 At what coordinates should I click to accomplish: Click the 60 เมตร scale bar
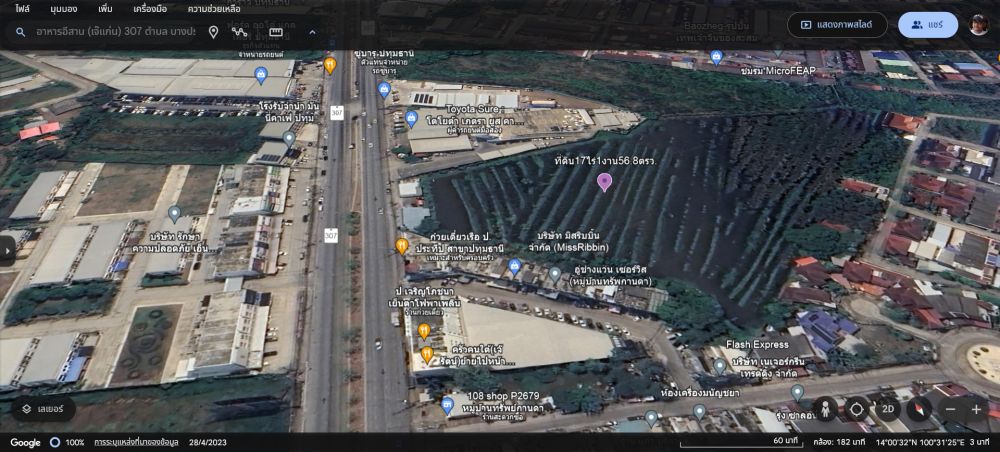[740, 441]
